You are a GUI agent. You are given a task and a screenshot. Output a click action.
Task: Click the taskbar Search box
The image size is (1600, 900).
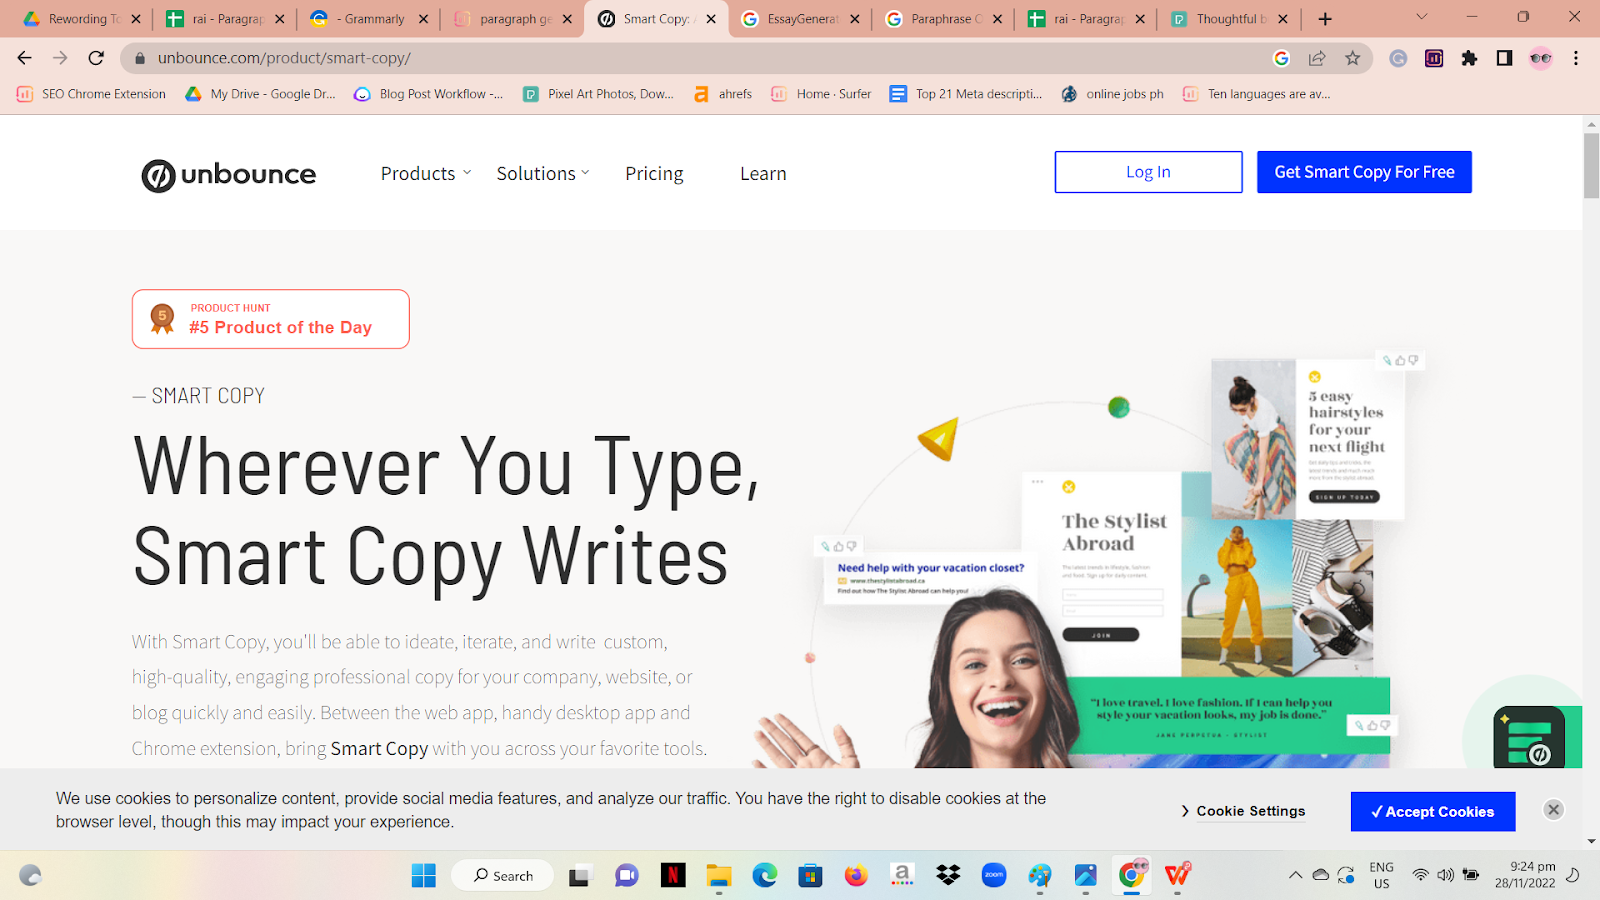[502, 876]
